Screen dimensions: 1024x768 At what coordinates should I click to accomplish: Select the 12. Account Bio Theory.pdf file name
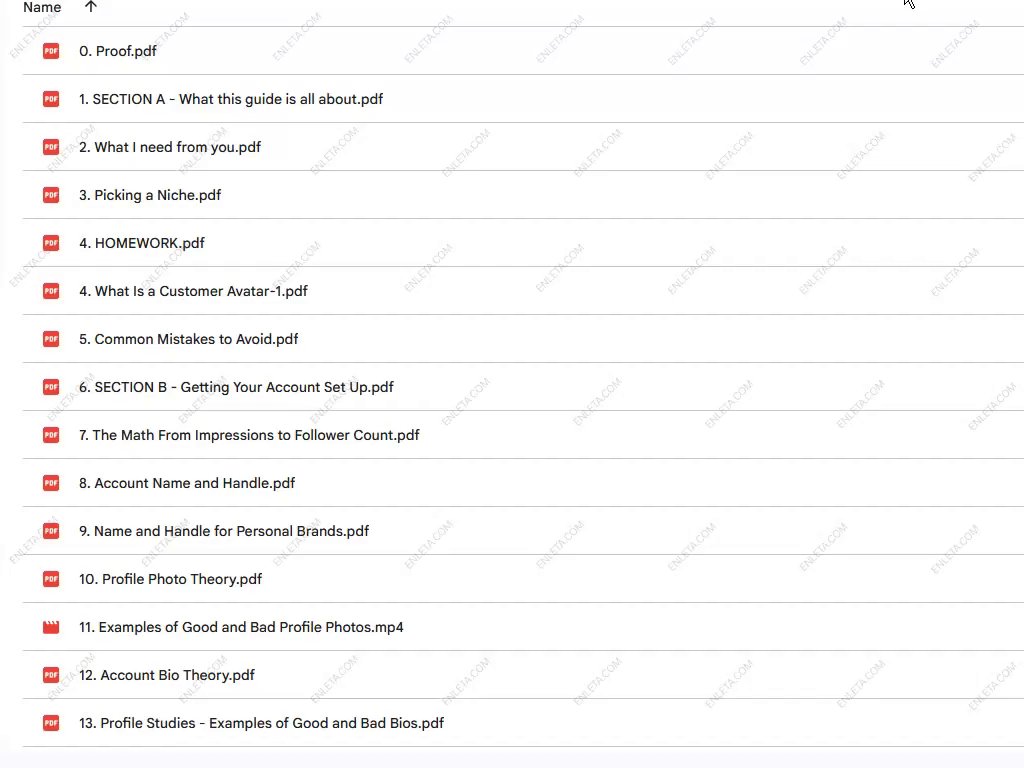coord(167,675)
